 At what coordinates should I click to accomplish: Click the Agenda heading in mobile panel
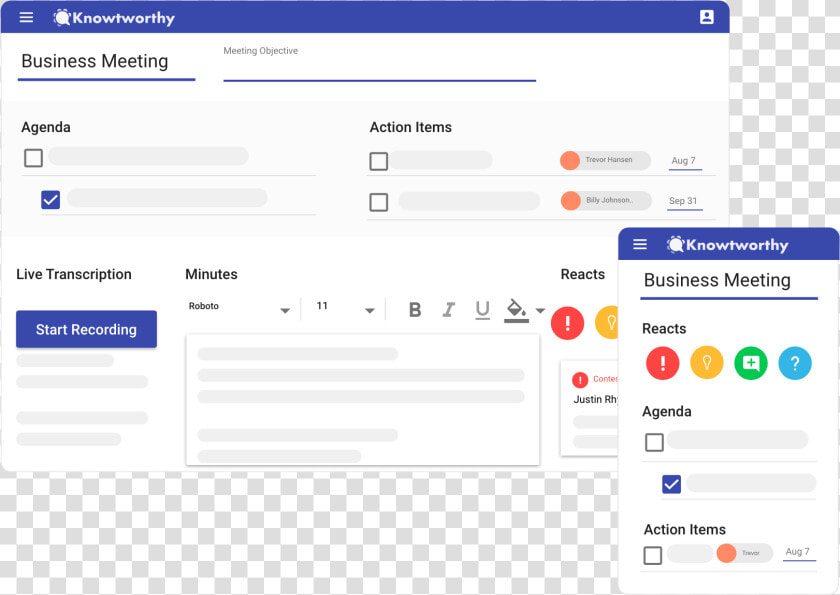click(667, 412)
